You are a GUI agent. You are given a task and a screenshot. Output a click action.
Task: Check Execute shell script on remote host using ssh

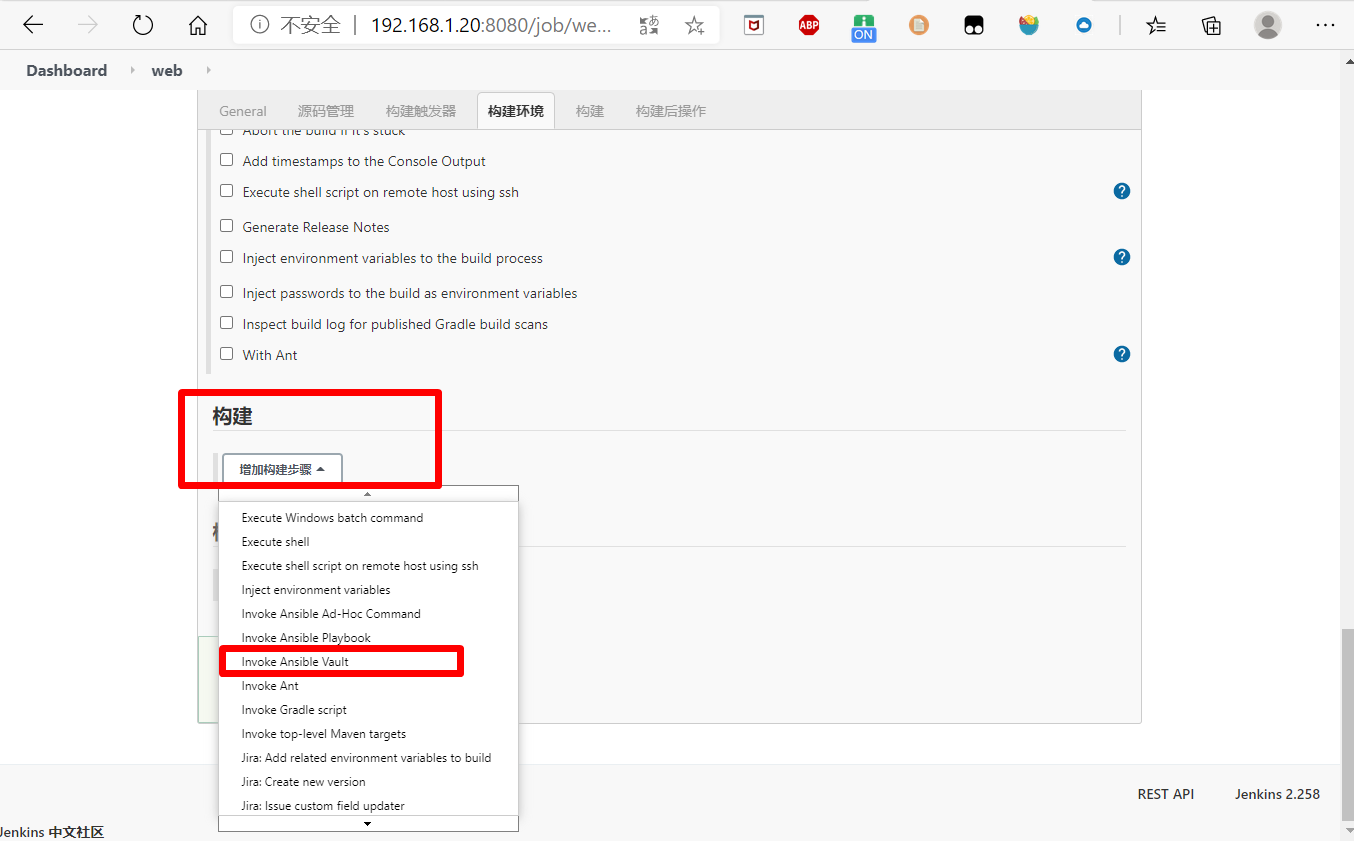pos(227,191)
